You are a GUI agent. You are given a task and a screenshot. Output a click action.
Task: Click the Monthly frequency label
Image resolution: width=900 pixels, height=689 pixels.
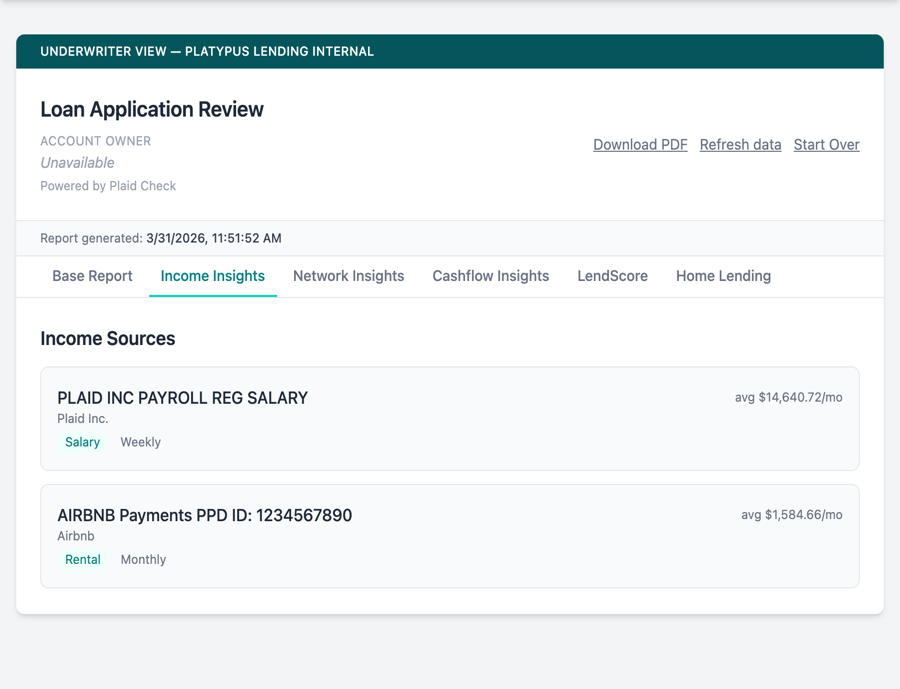click(143, 560)
